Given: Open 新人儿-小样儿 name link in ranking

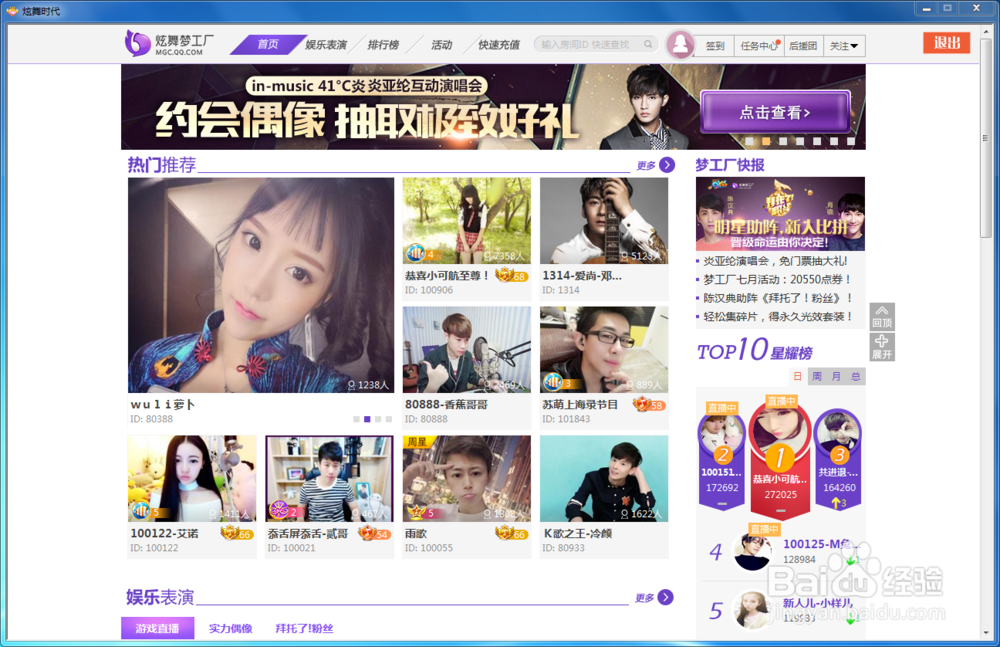Looking at the screenshot, I should point(818,603).
